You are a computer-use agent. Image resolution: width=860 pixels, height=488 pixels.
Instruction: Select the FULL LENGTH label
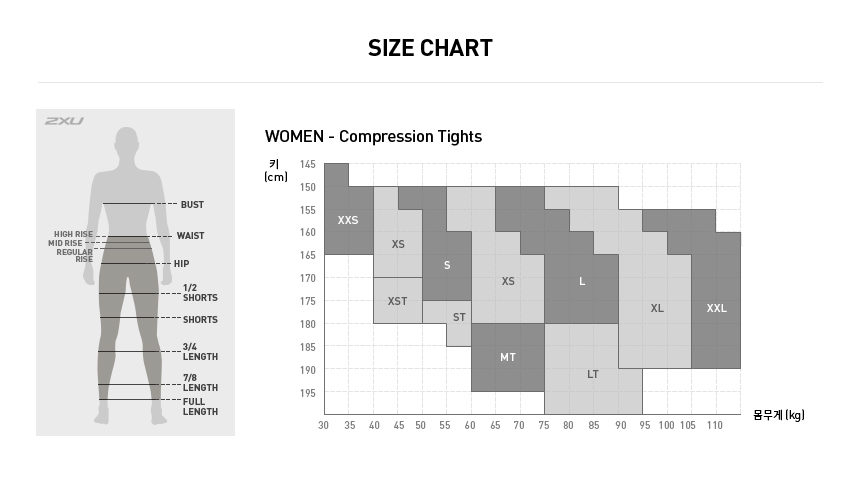point(200,406)
